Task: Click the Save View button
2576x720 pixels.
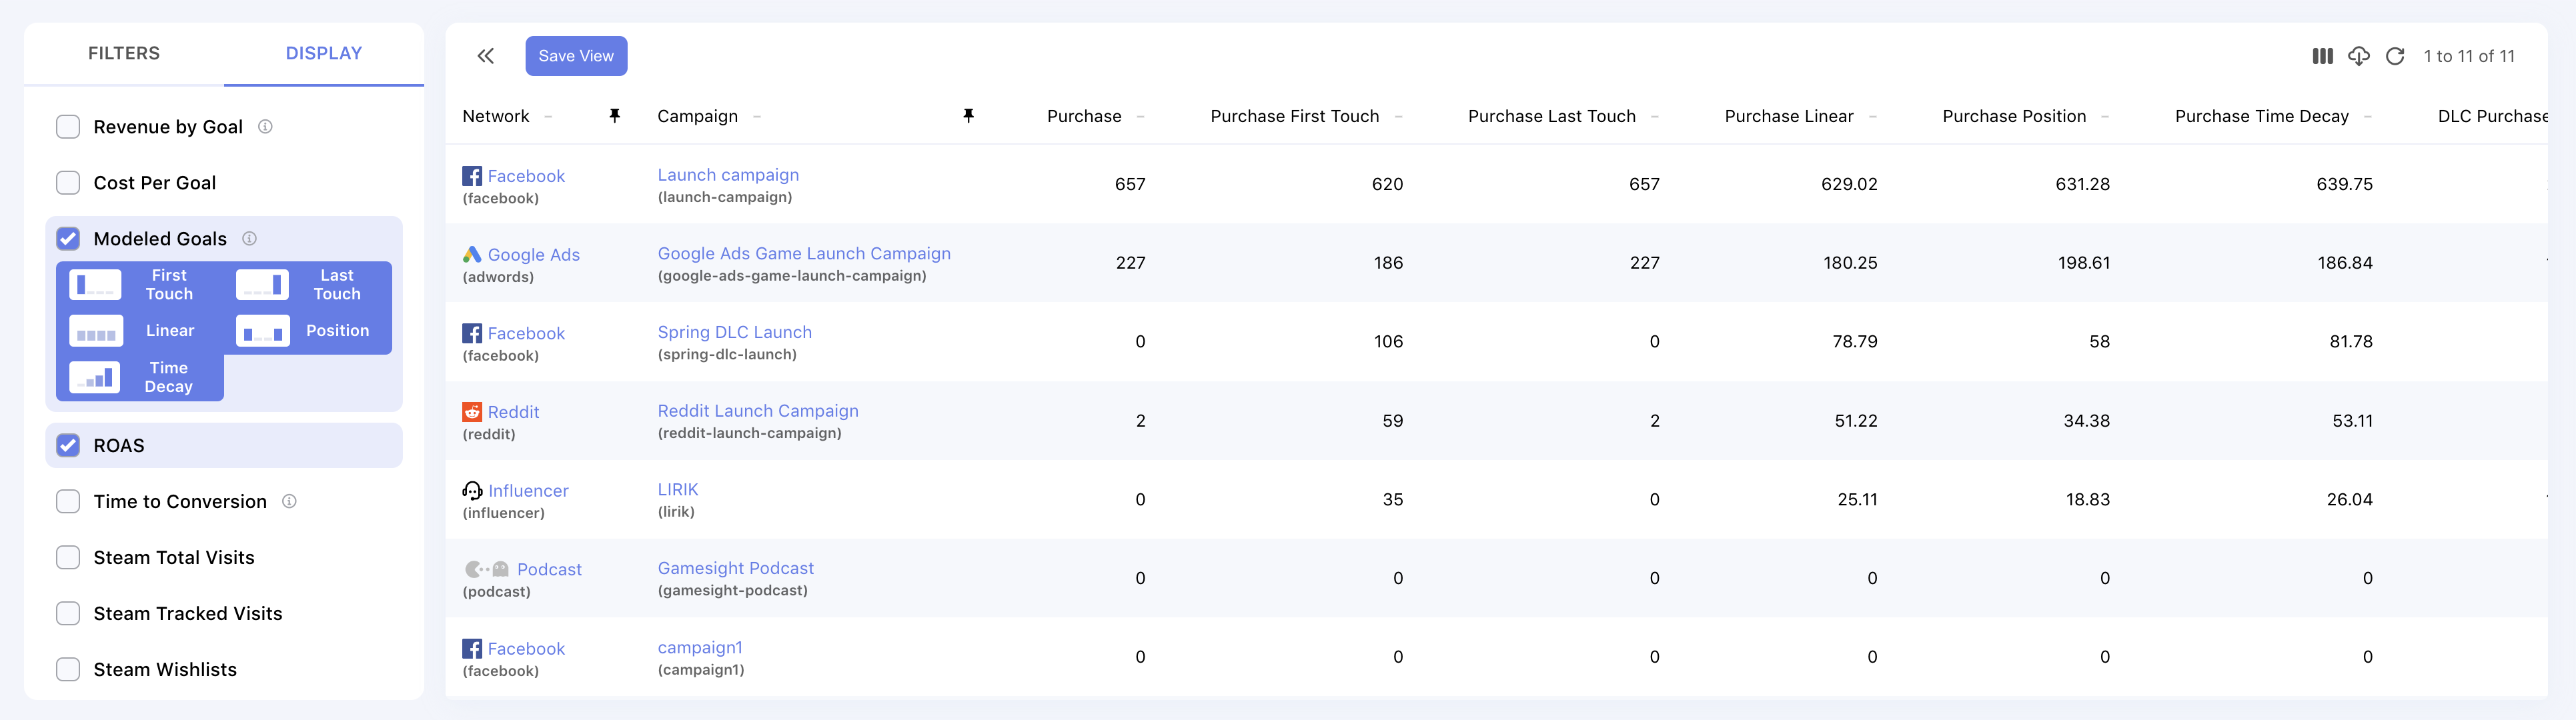Action: click(576, 56)
